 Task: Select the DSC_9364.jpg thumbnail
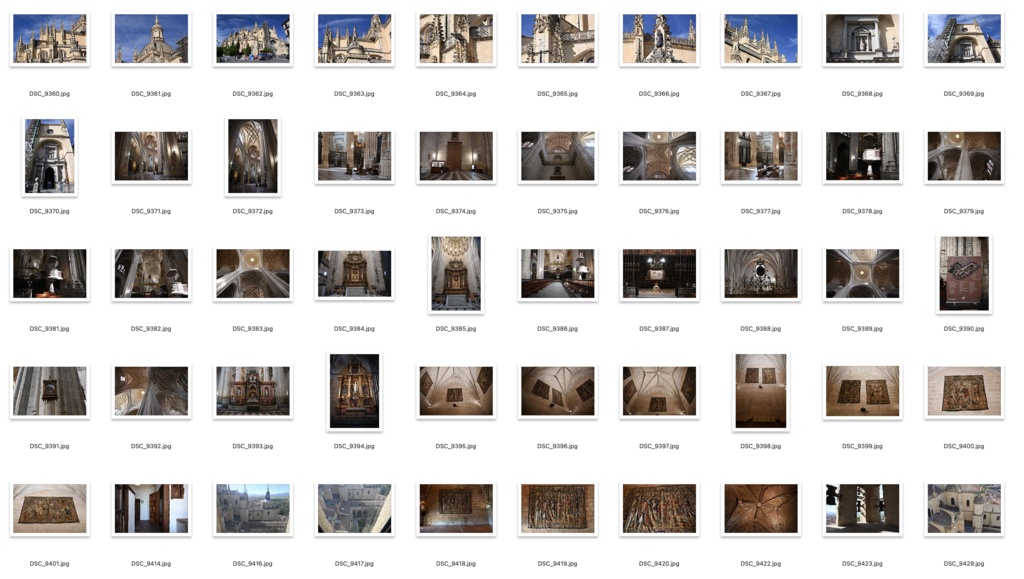tap(456, 39)
